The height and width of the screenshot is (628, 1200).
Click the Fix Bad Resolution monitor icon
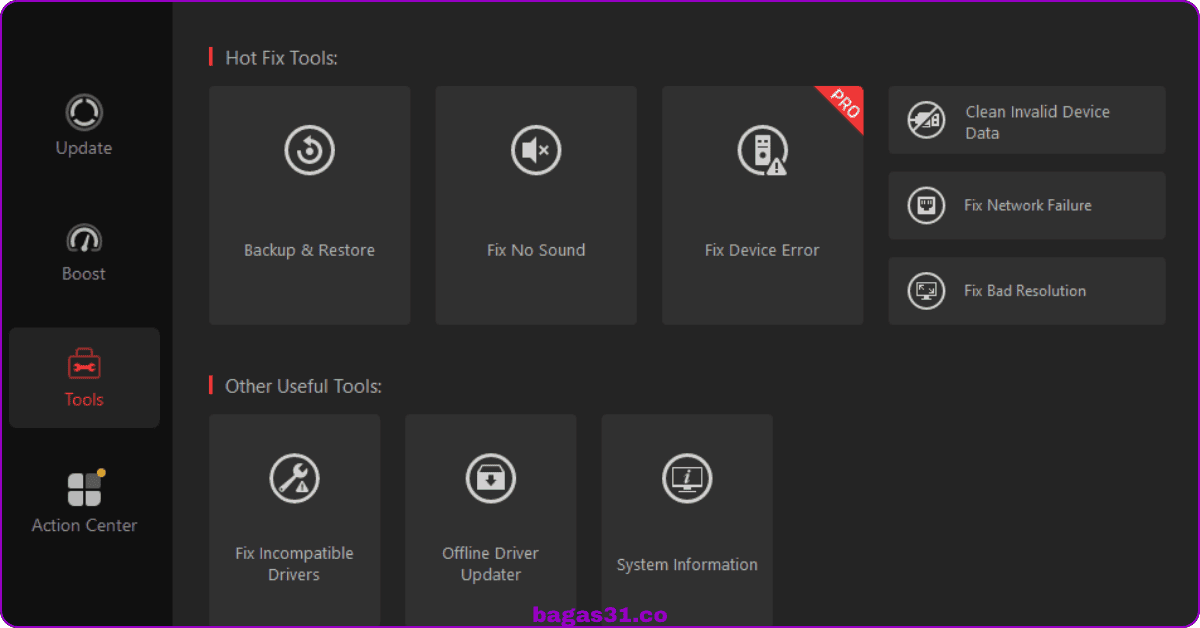[x=926, y=291]
